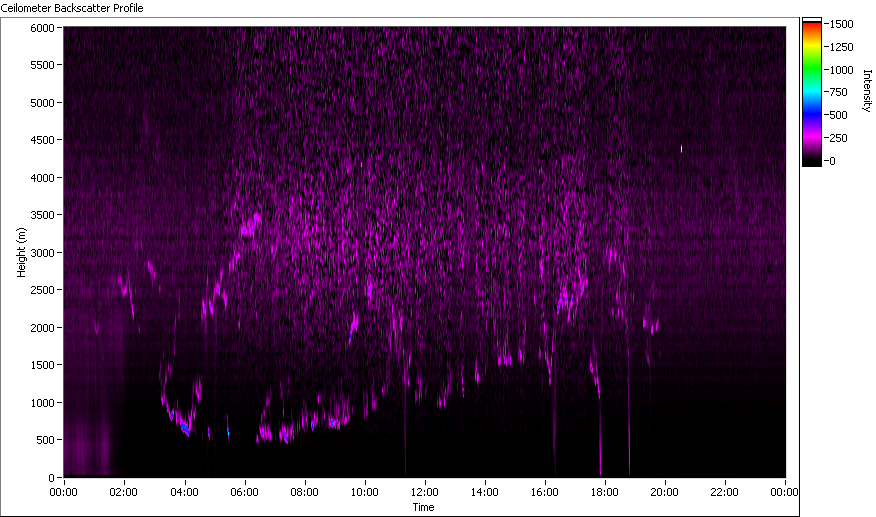Select the 5500 height tick label
Image resolution: width=876 pixels, height=517 pixels.
[x=42, y=65]
